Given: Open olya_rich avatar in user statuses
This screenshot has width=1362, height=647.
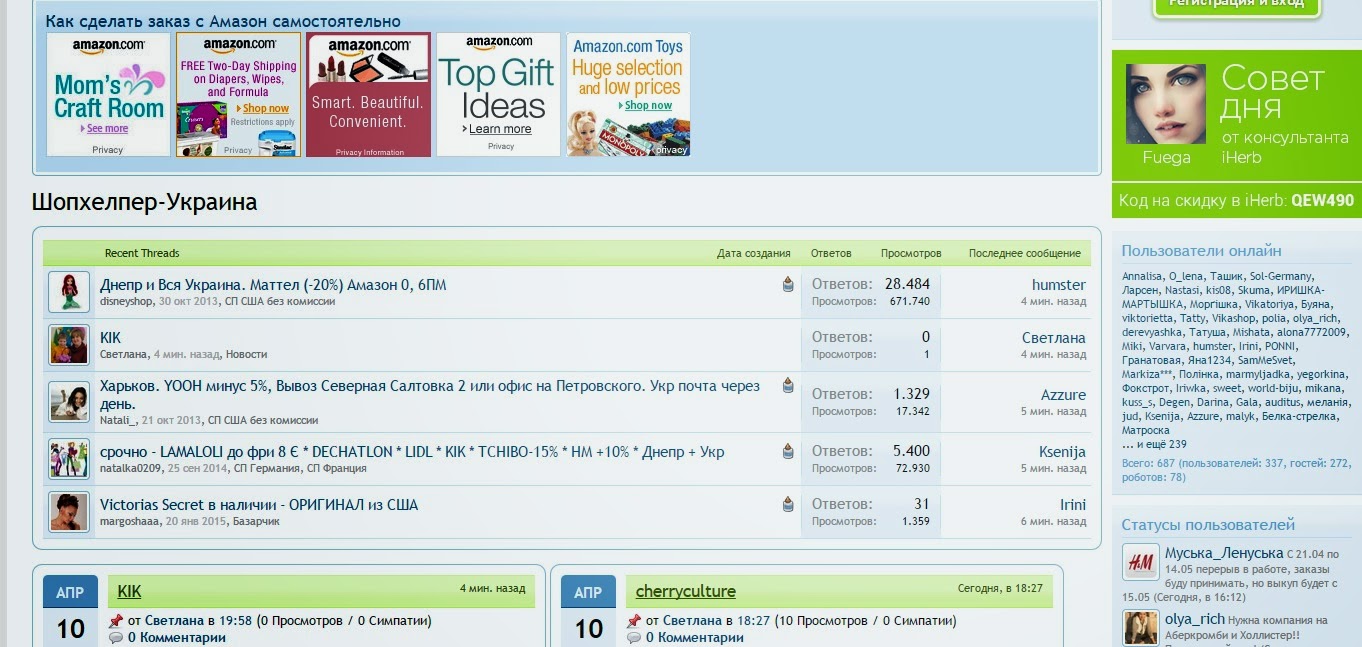Looking at the screenshot, I should (1140, 628).
